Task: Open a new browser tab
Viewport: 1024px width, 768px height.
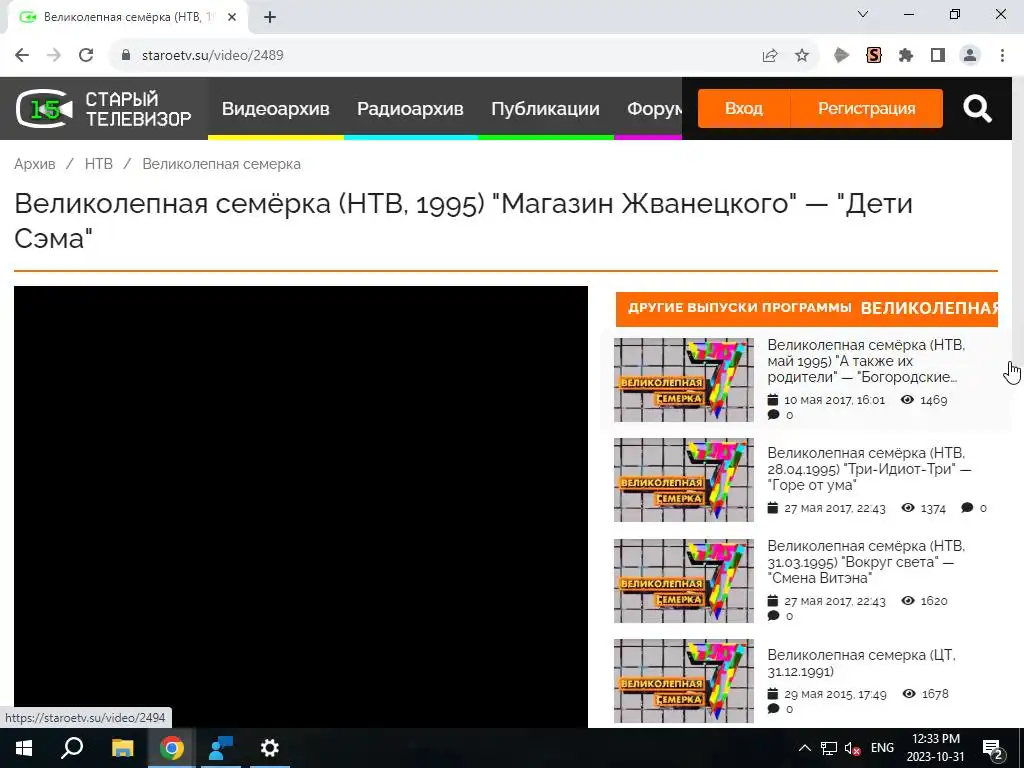Action: [x=270, y=18]
